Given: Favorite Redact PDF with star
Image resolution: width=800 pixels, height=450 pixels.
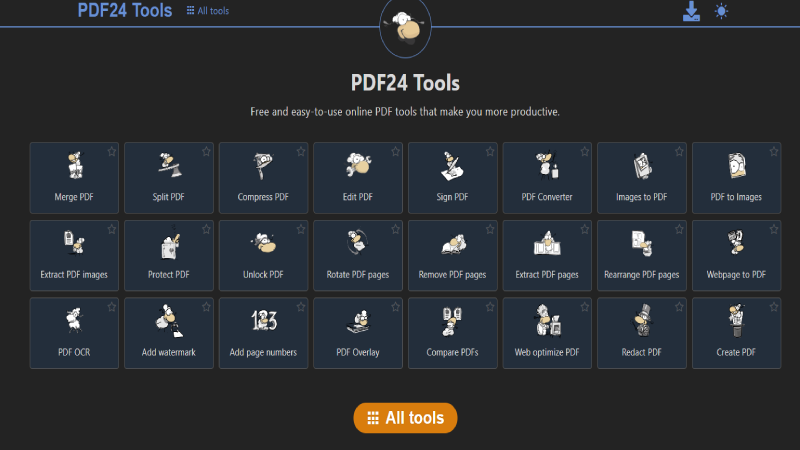Looking at the screenshot, I should (679, 307).
